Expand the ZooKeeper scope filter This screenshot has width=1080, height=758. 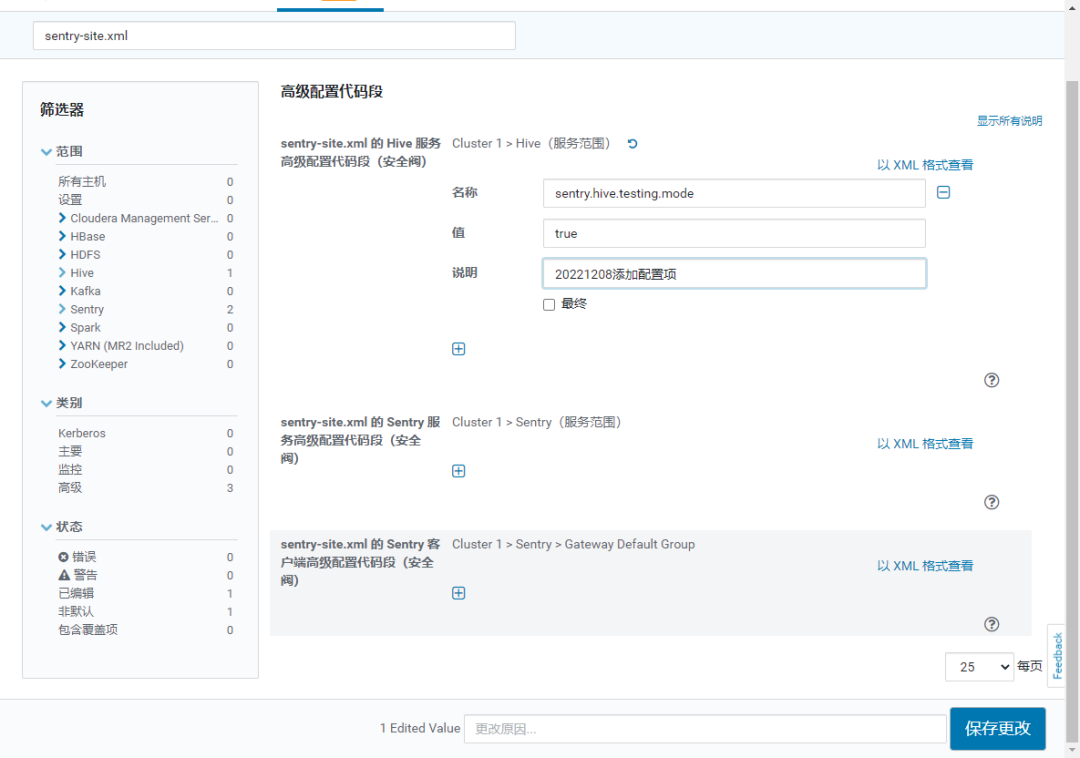[62, 364]
